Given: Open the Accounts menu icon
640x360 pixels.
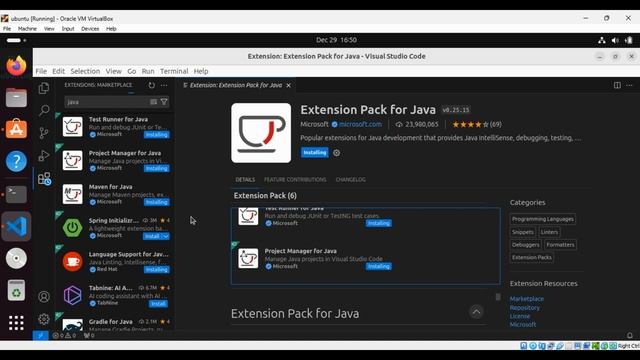Looking at the screenshot, I should [44, 297].
